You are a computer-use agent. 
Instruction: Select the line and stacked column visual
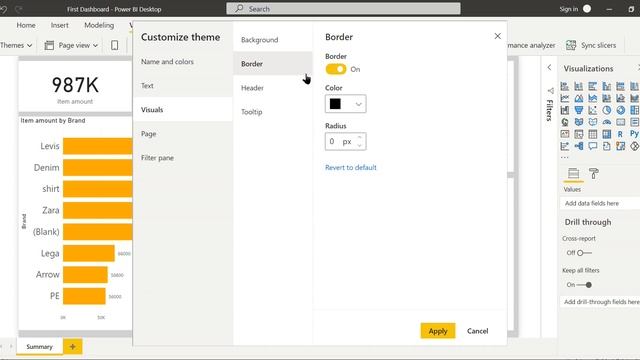tap(607, 98)
